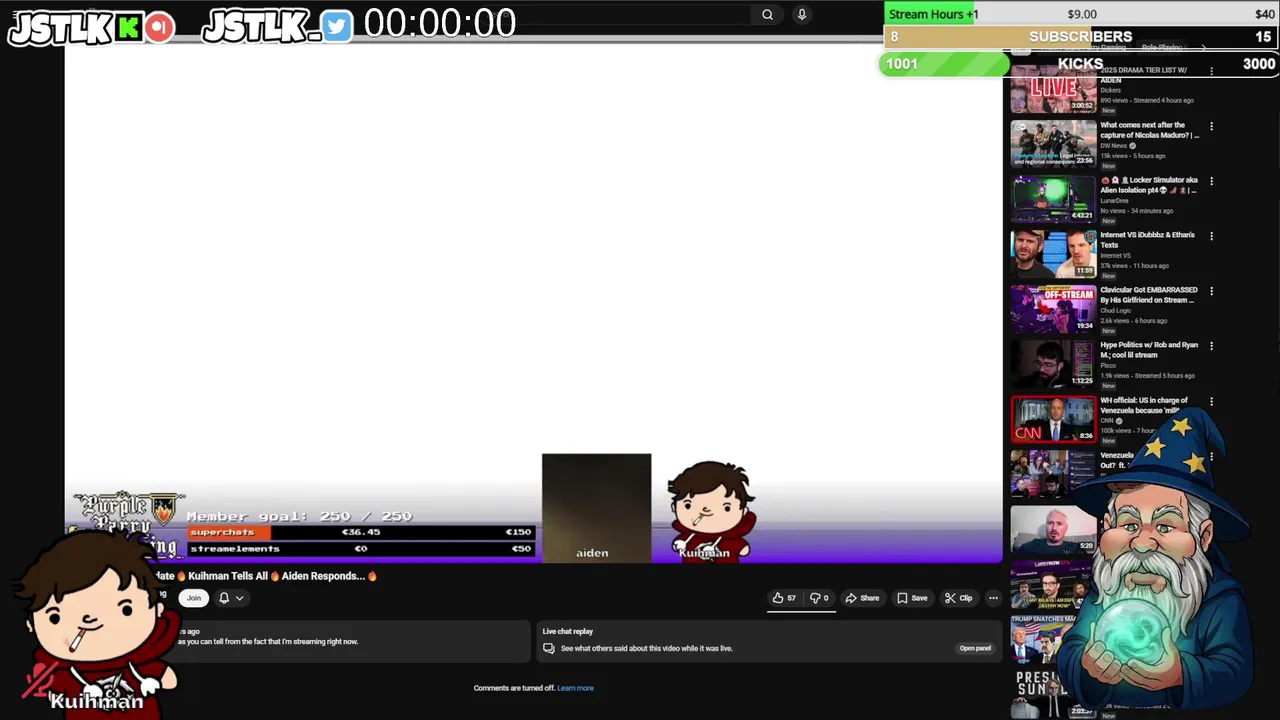The image size is (1280, 720).
Task: Click the 'Live chat replay' heading
Action: [567, 632]
